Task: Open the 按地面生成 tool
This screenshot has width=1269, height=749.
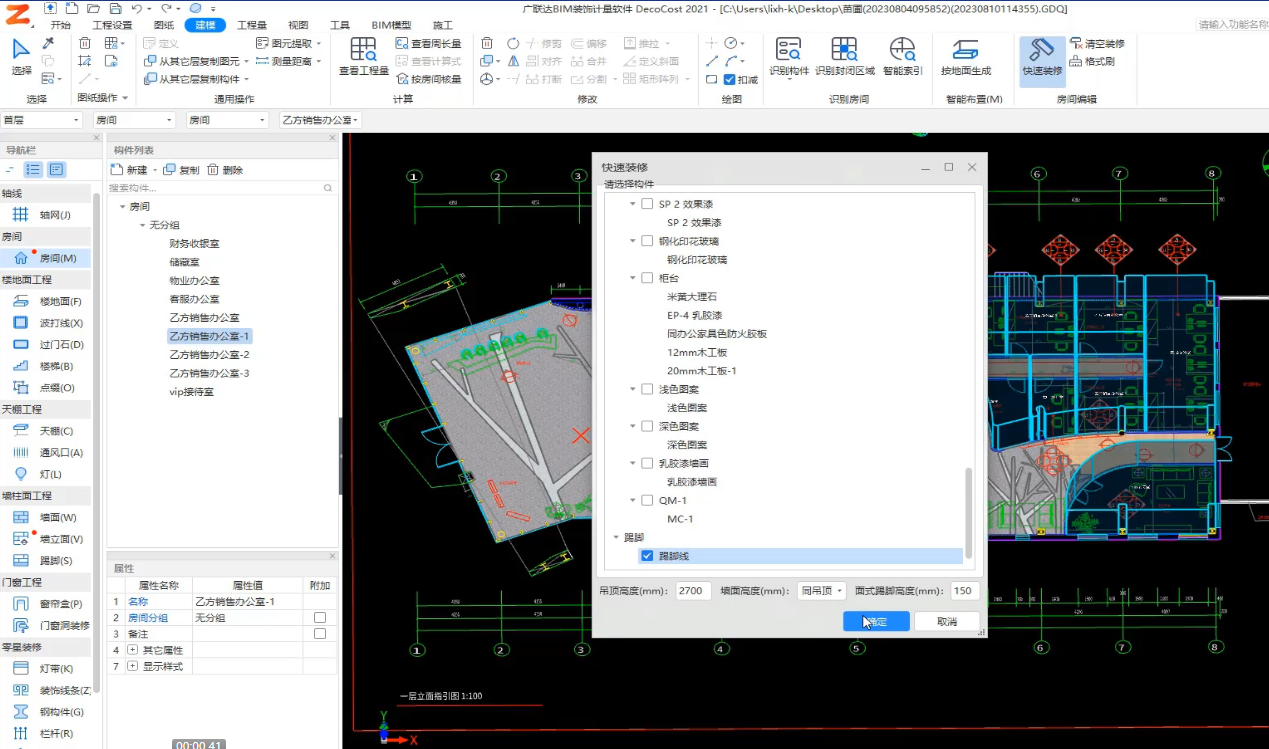Action: [965, 50]
